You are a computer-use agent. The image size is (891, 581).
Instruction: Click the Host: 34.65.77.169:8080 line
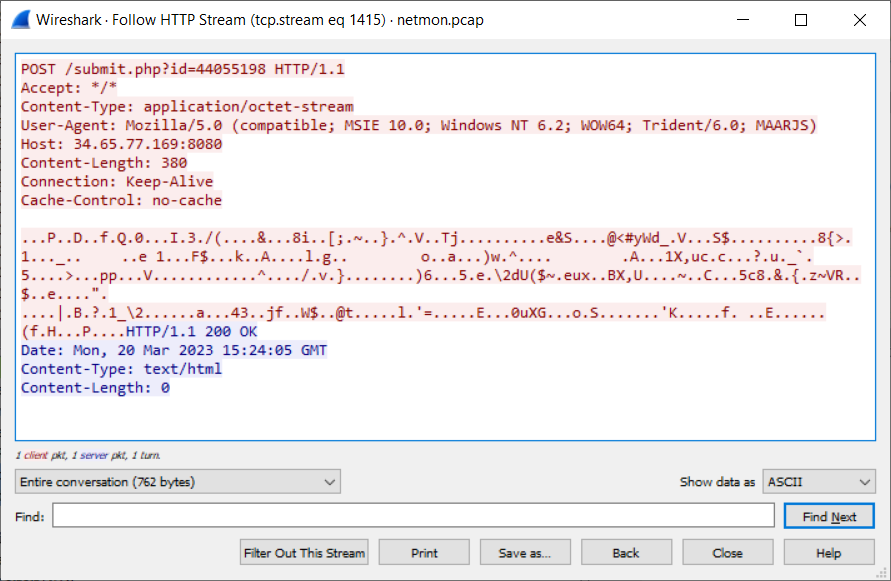click(x=122, y=144)
